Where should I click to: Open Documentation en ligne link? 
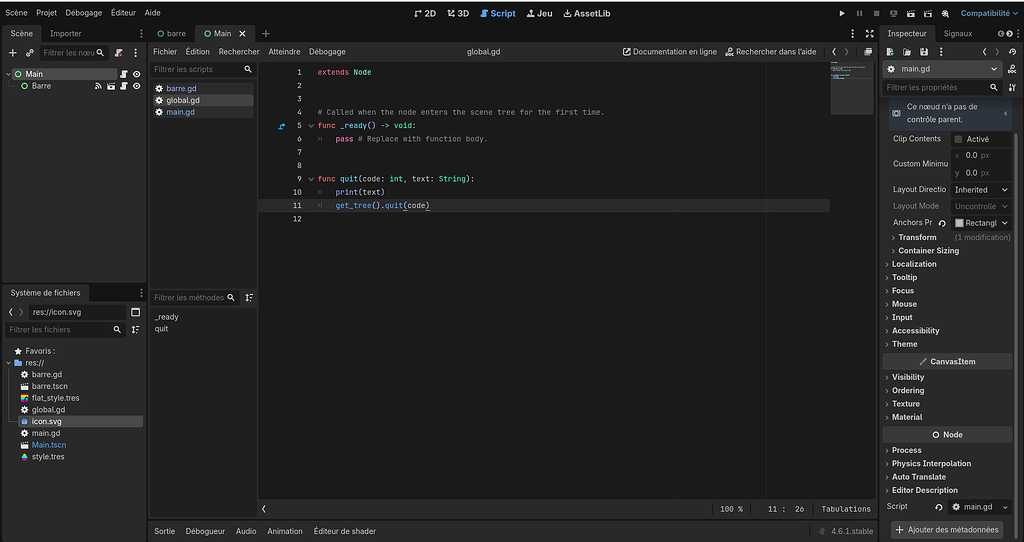pos(669,52)
